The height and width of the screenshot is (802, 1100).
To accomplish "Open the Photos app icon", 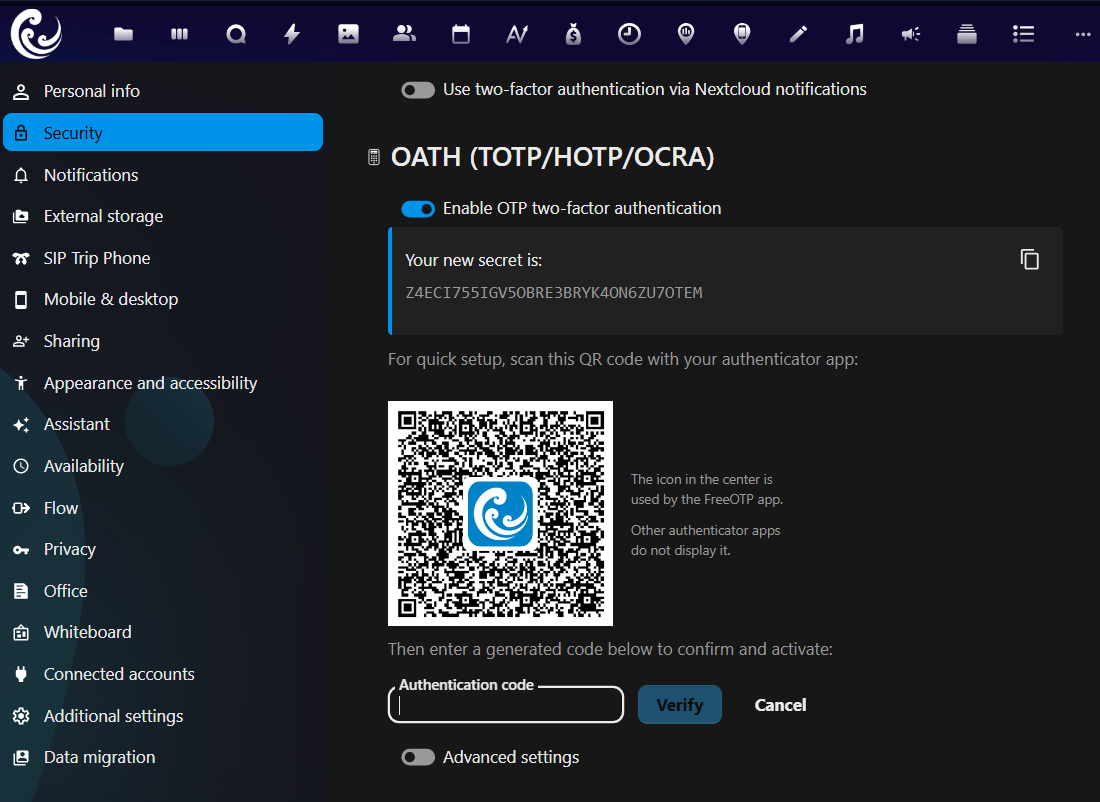I will 348,34.
